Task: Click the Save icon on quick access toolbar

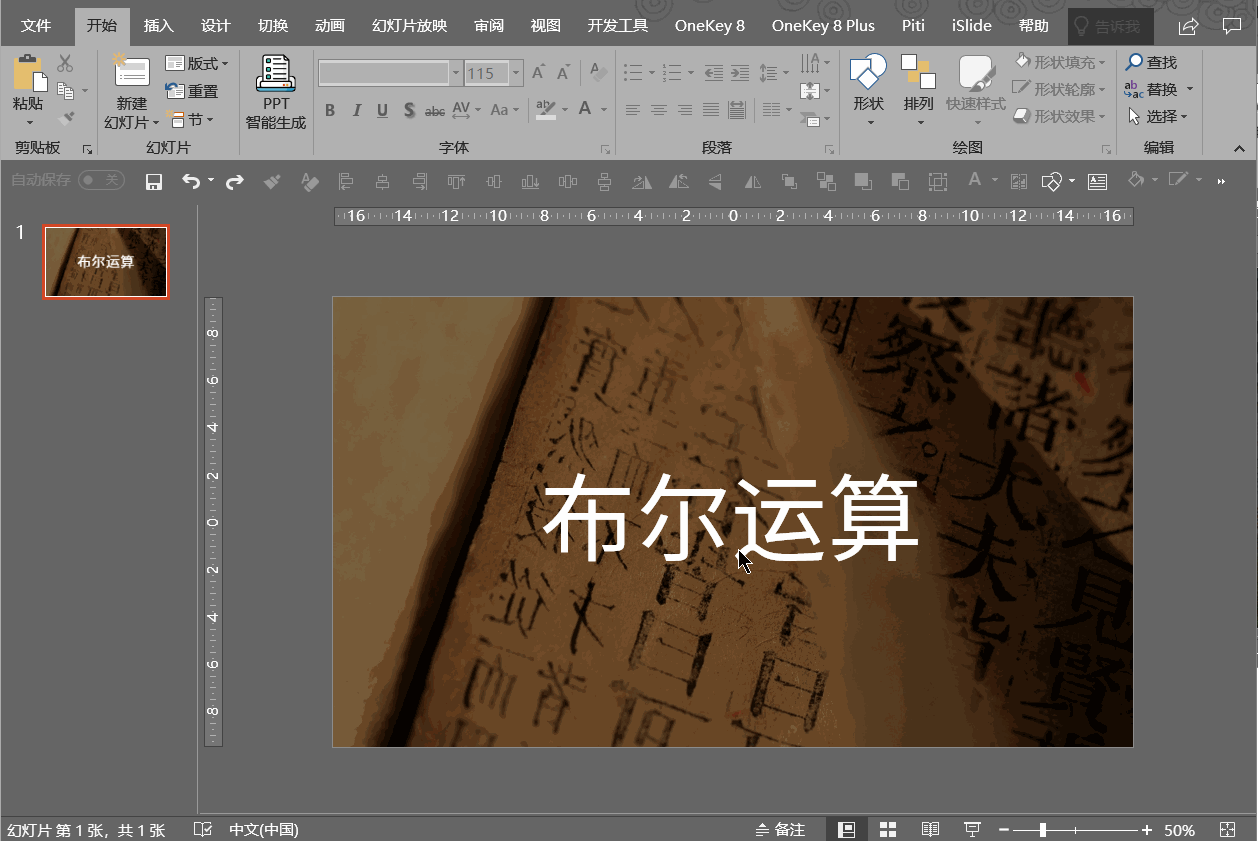Action: [x=153, y=182]
